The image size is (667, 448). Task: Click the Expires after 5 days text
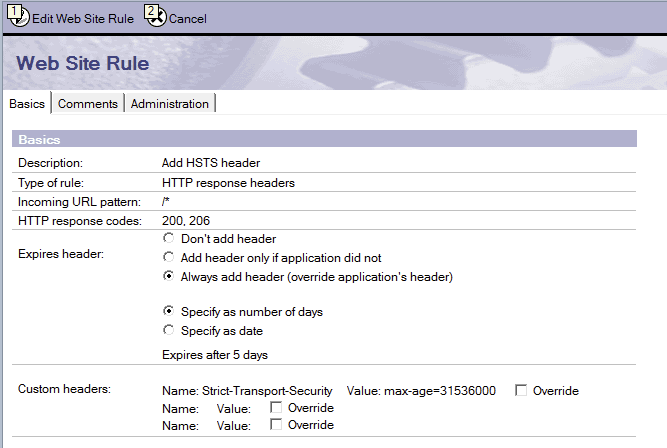point(214,354)
